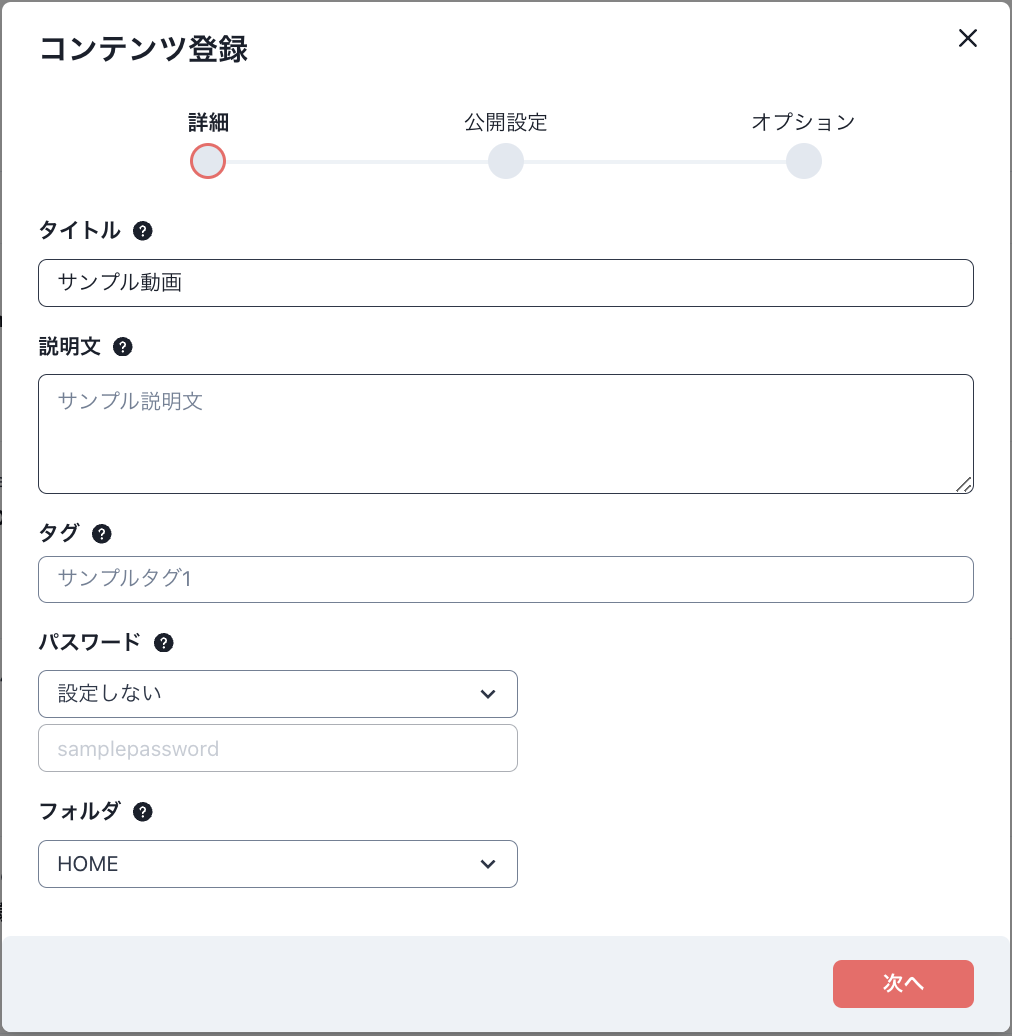The image size is (1012, 1036).
Task: Switch to the オプション step label
Action: click(804, 122)
